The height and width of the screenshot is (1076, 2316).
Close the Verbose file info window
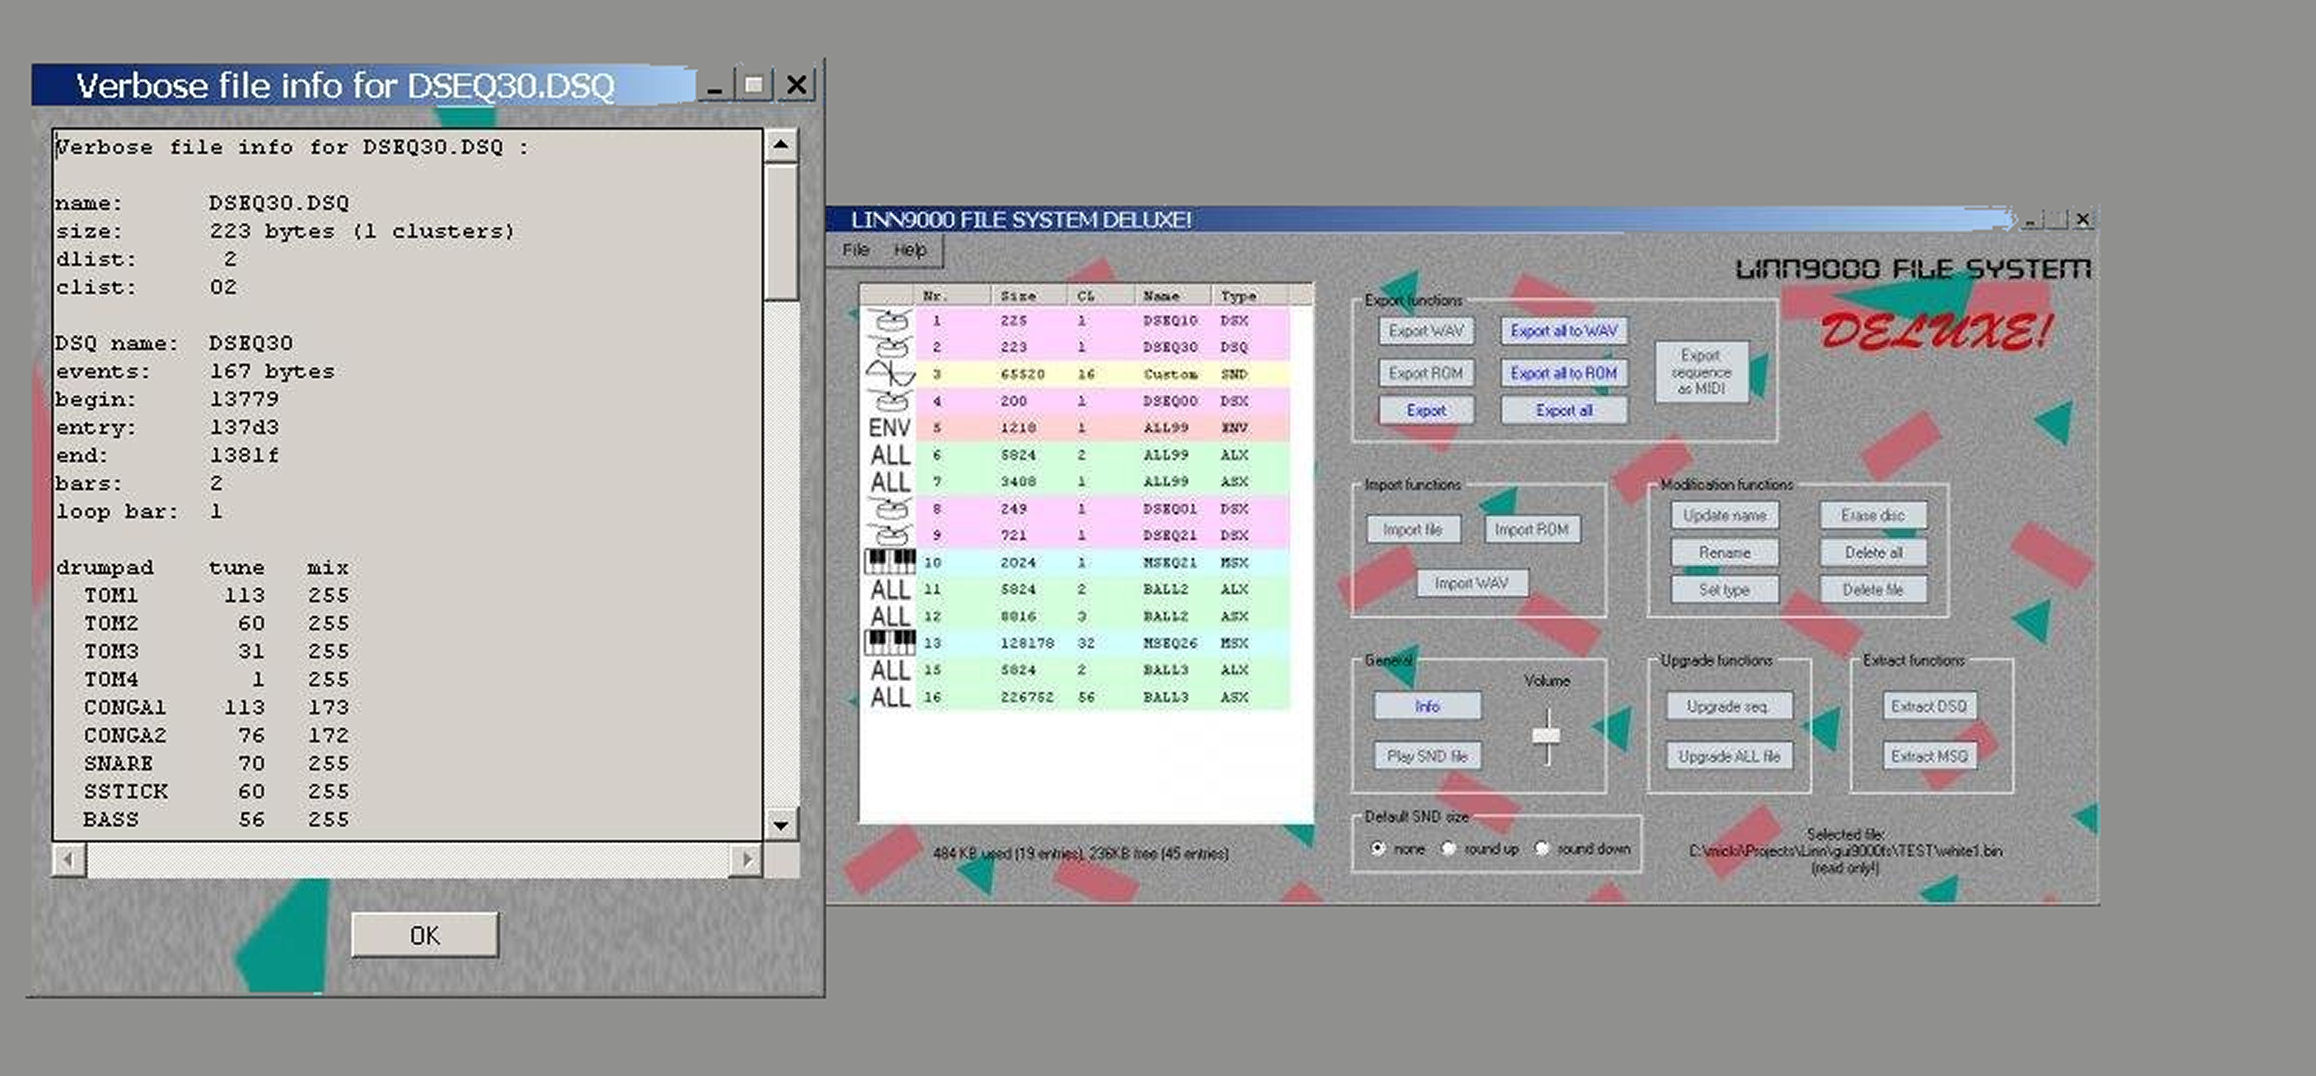(x=796, y=85)
